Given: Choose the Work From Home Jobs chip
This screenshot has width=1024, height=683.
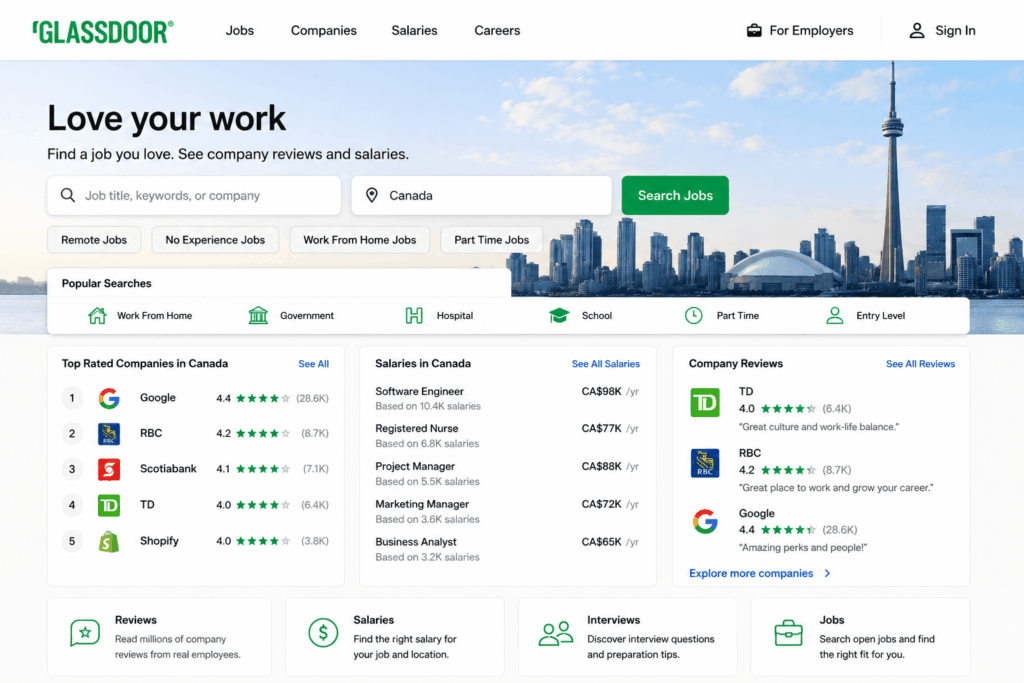Looking at the screenshot, I should pos(359,240).
